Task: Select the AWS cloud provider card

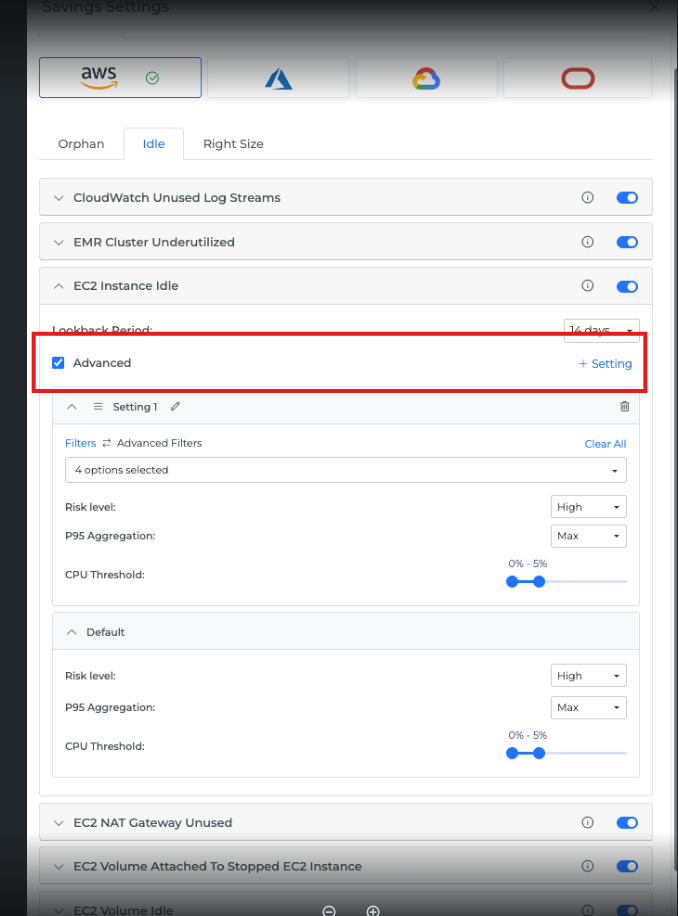Action: (120, 77)
